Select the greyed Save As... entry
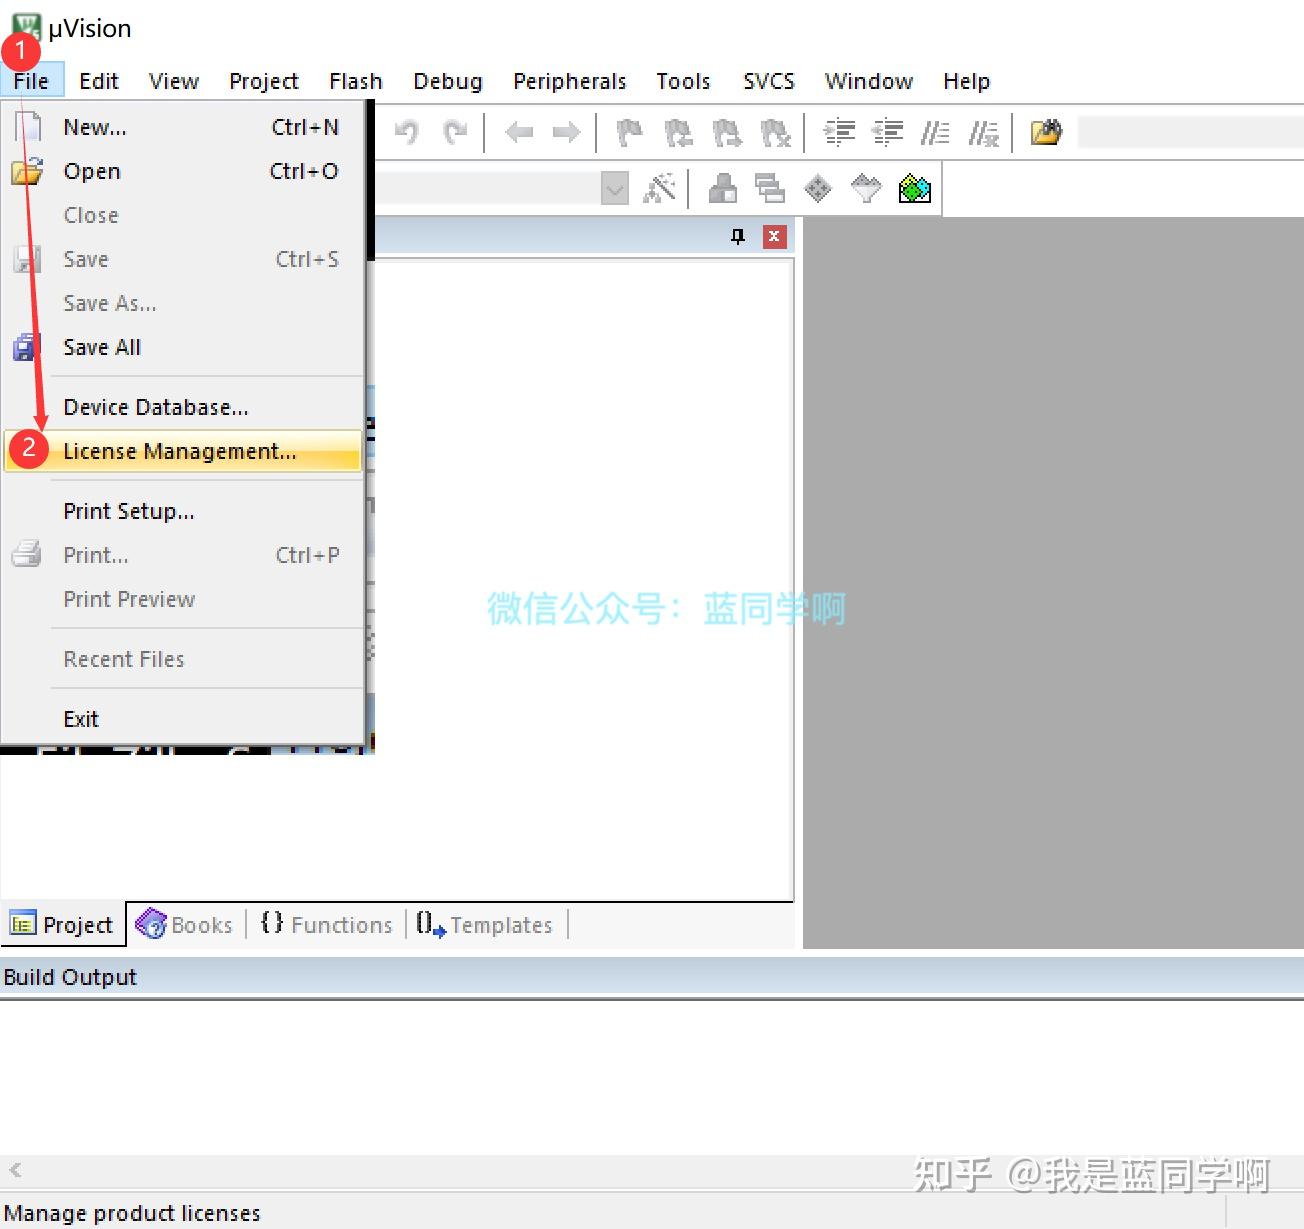 click(x=183, y=303)
